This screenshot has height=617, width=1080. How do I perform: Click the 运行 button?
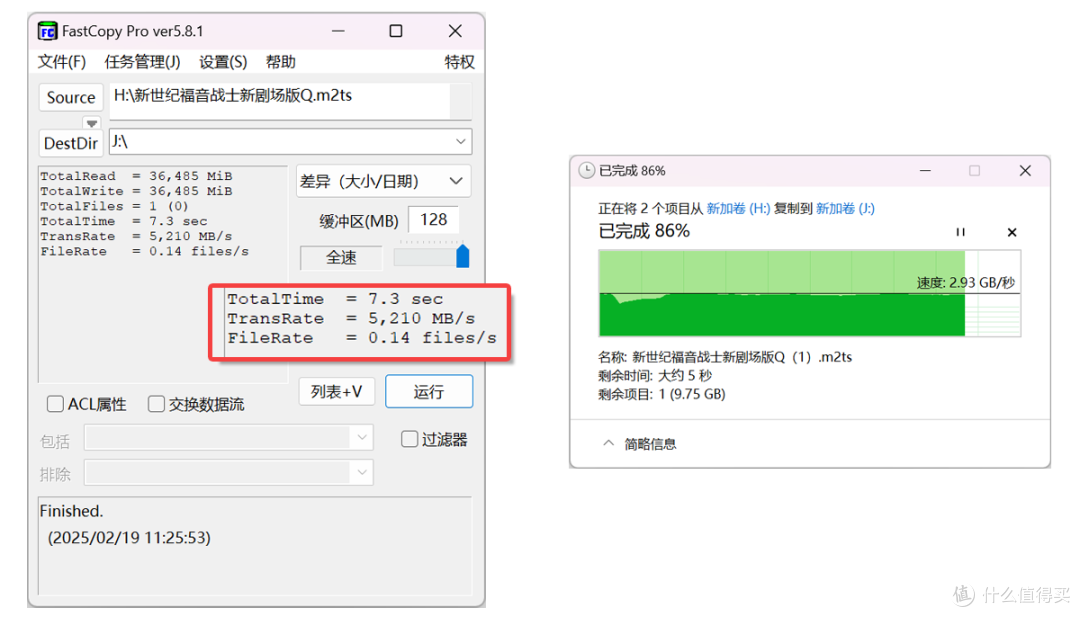[x=428, y=392]
